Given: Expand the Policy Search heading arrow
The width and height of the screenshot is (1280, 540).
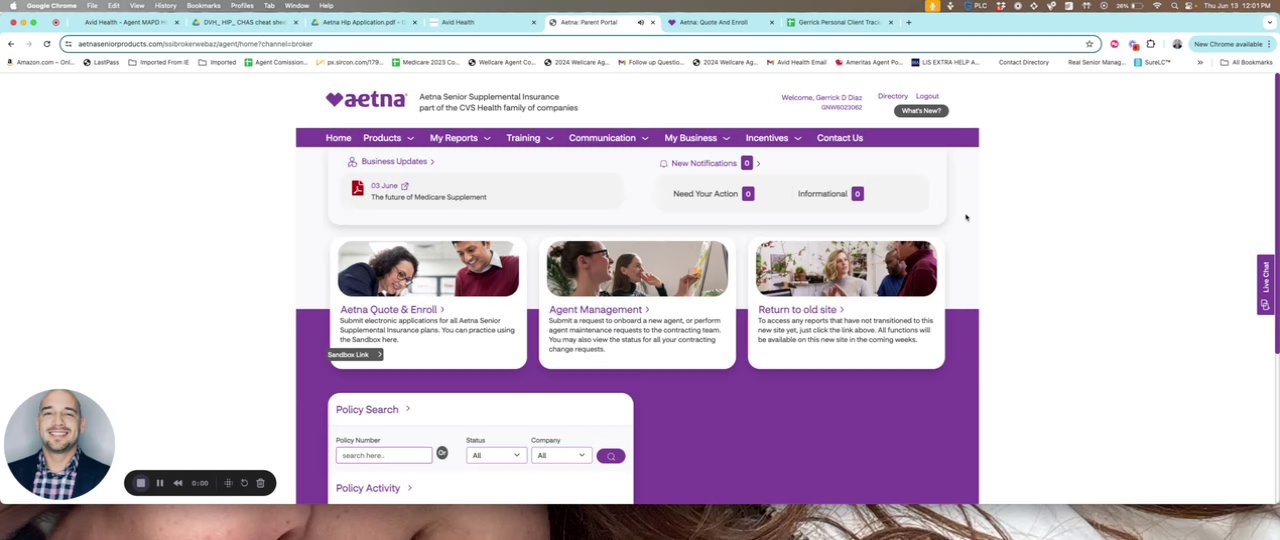Looking at the screenshot, I should [x=408, y=409].
